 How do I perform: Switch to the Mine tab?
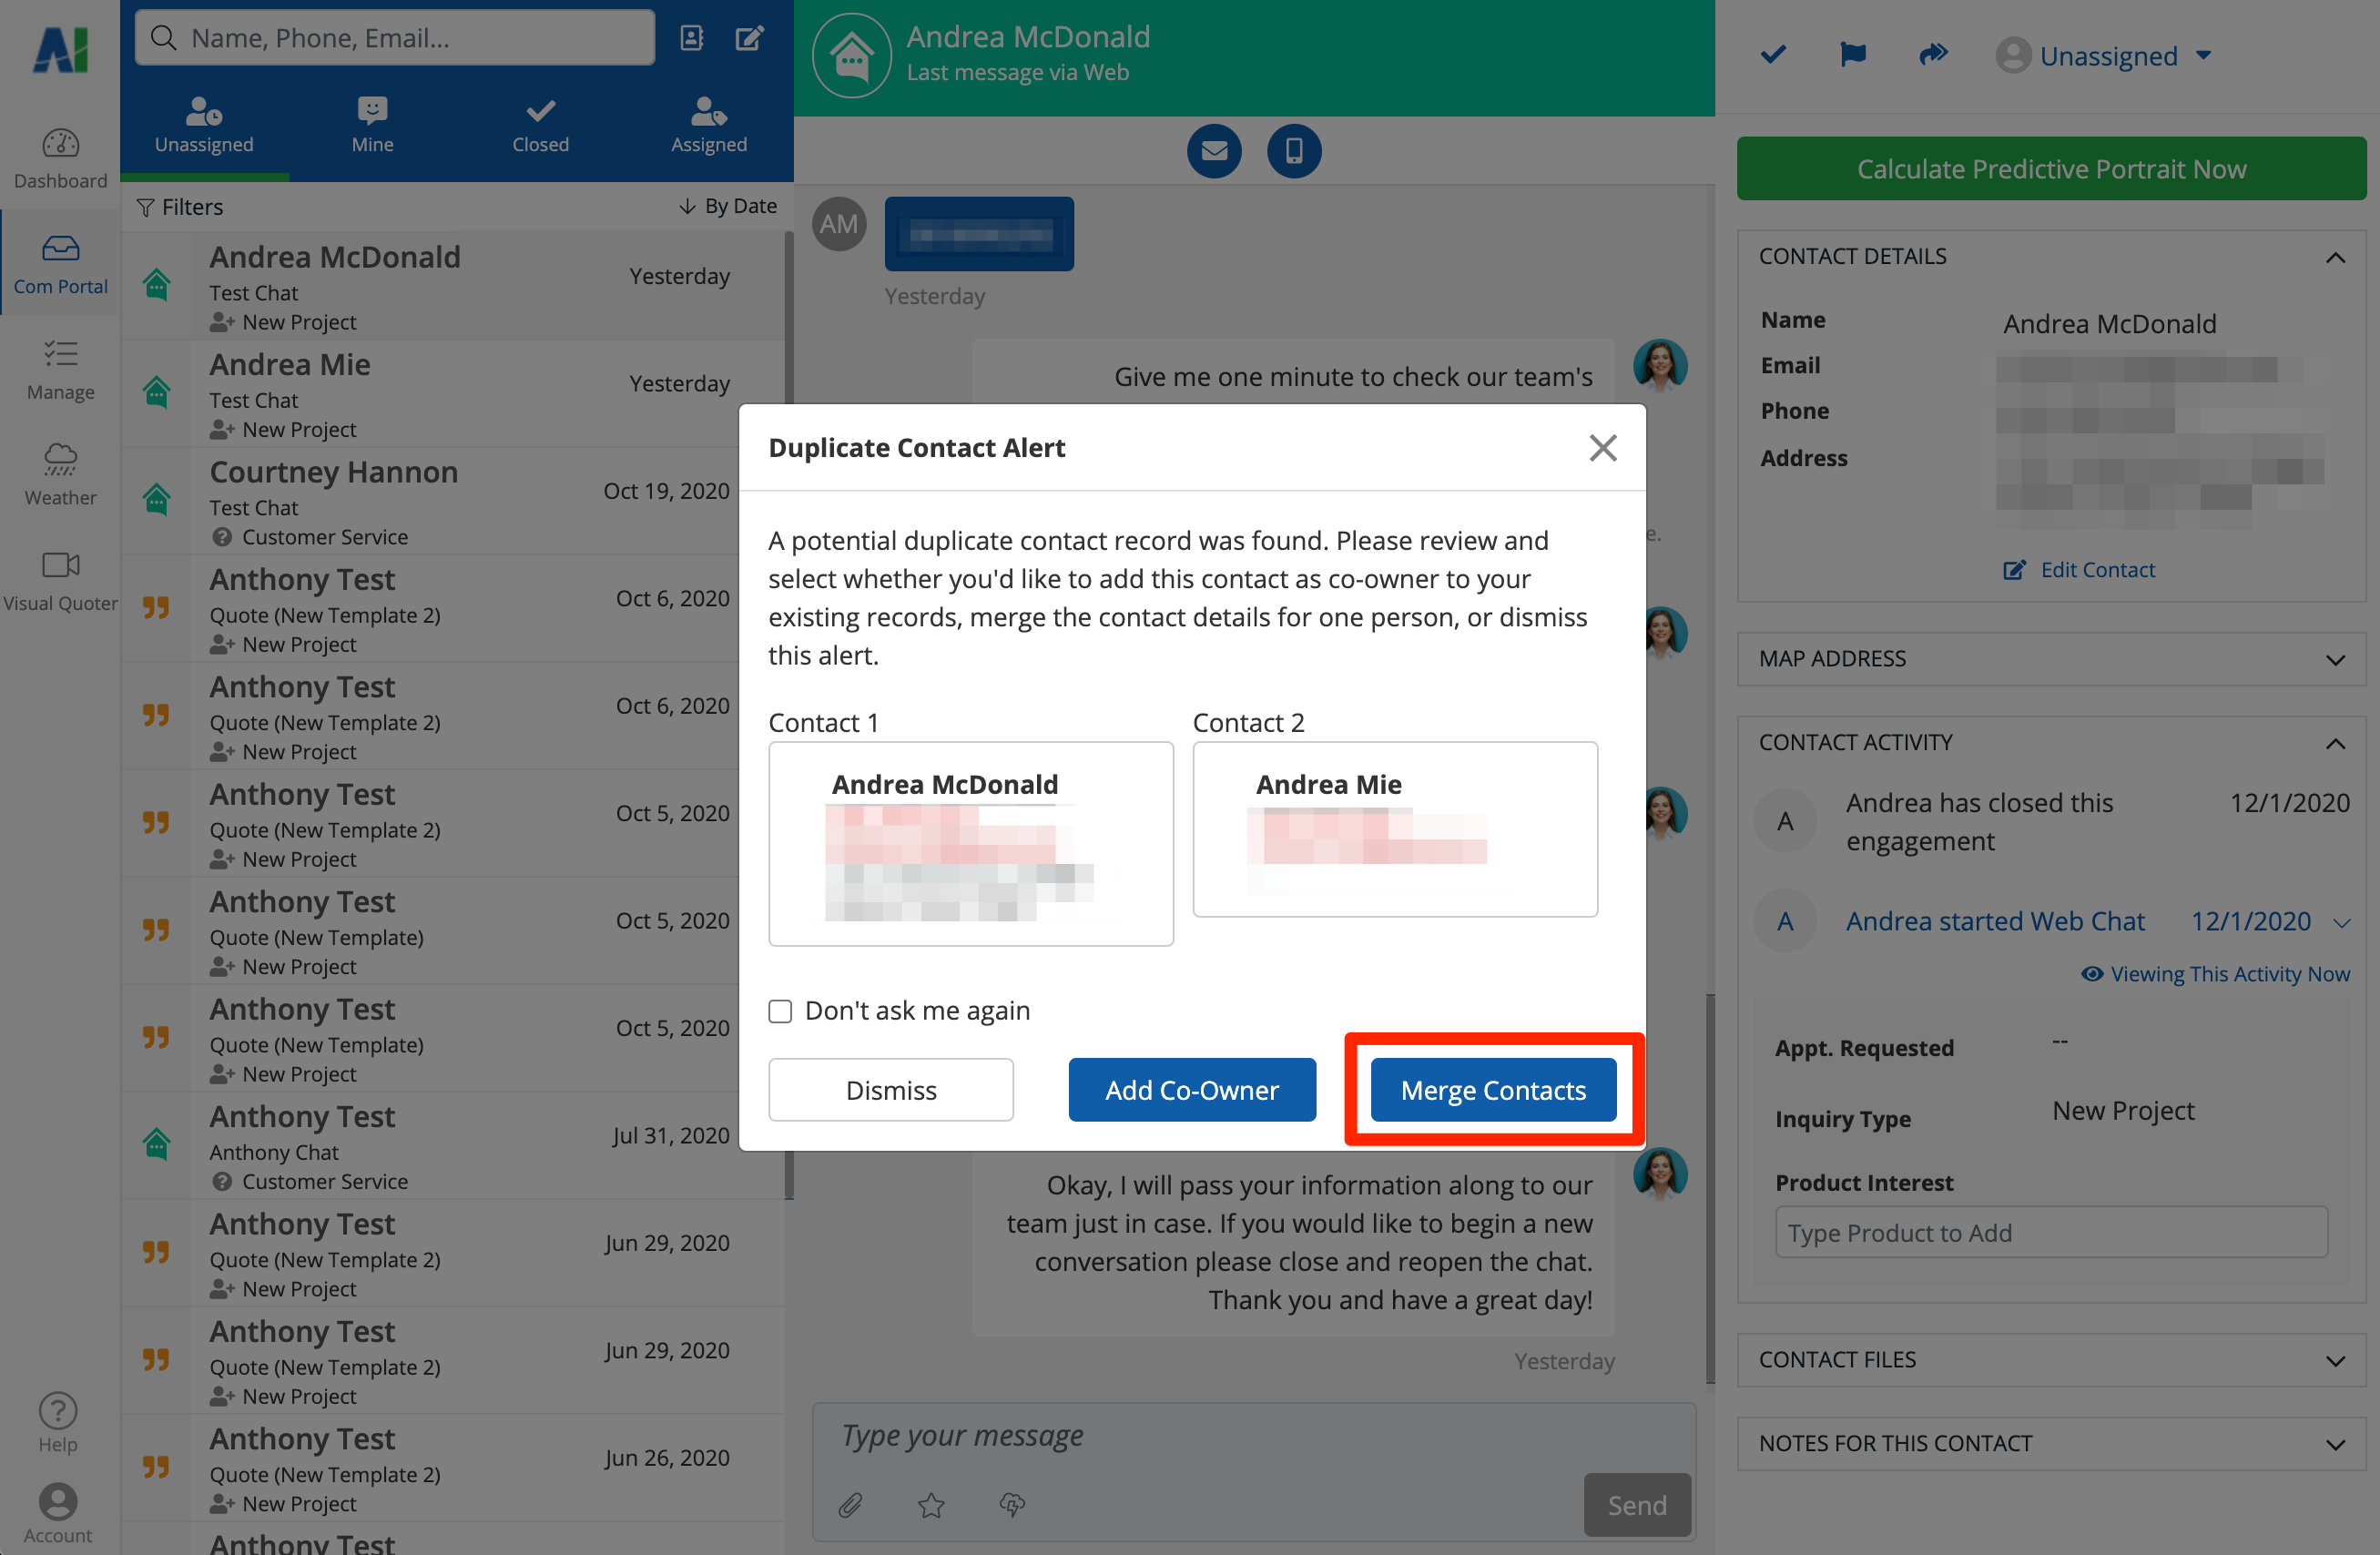pyautogui.click(x=372, y=125)
